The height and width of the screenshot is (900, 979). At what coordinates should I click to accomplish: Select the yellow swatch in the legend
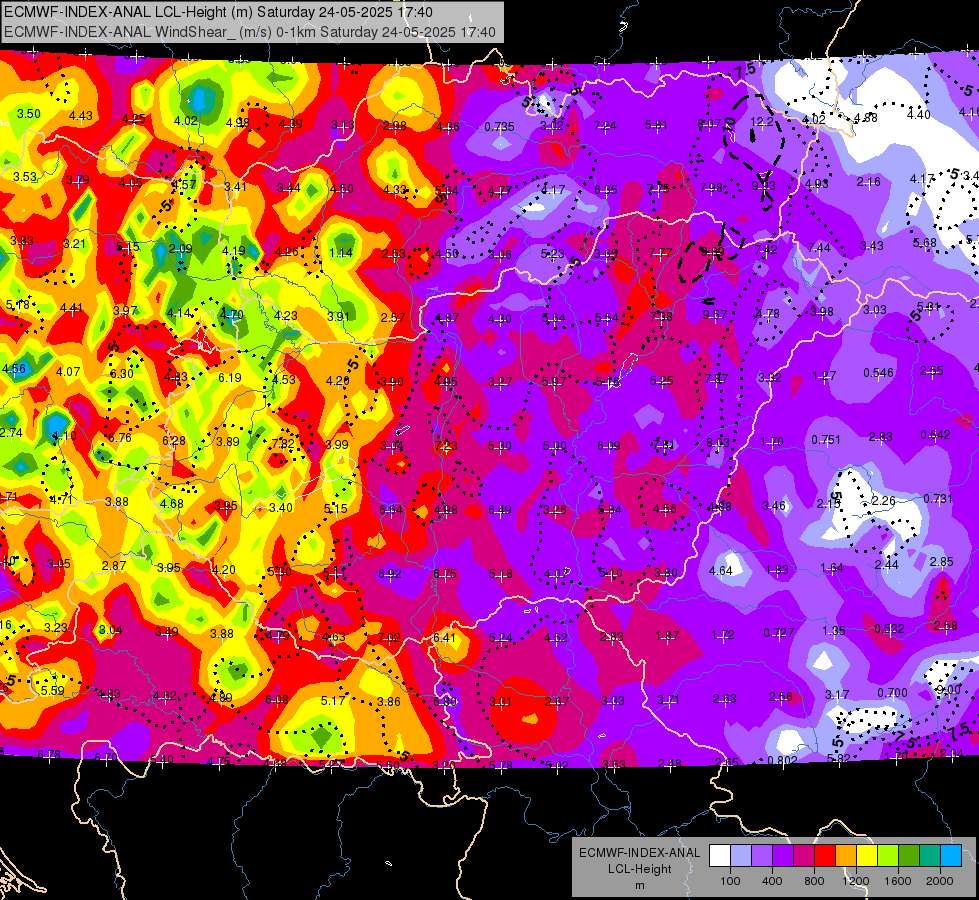tap(867, 856)
